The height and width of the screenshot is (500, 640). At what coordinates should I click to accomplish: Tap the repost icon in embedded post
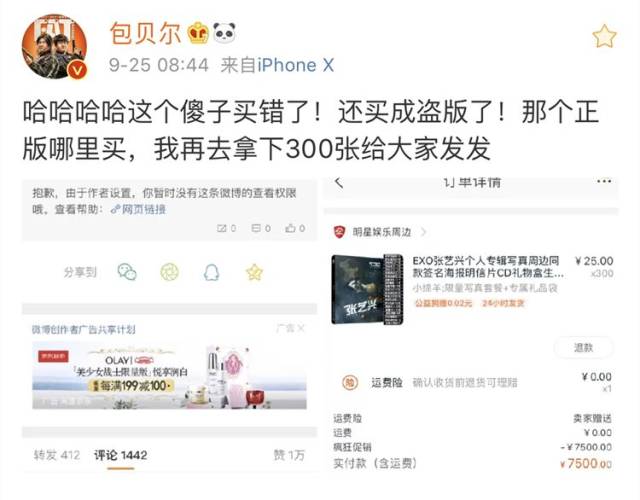tap(227, 228)
